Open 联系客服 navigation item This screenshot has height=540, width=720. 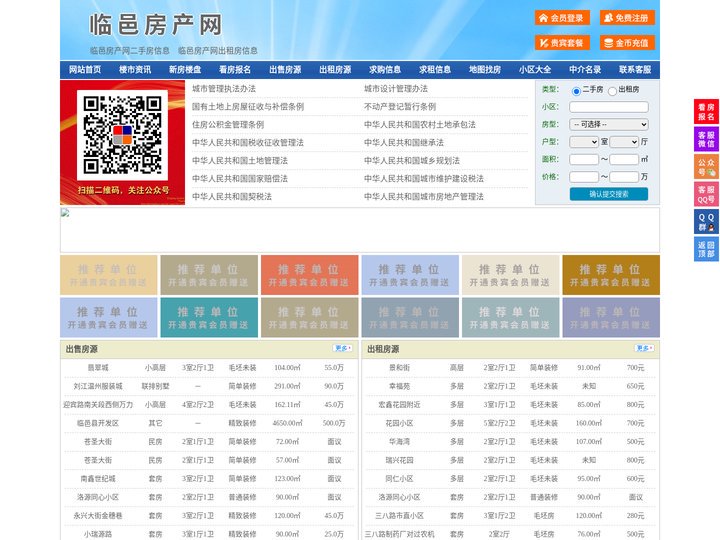(x=635, y=70)
